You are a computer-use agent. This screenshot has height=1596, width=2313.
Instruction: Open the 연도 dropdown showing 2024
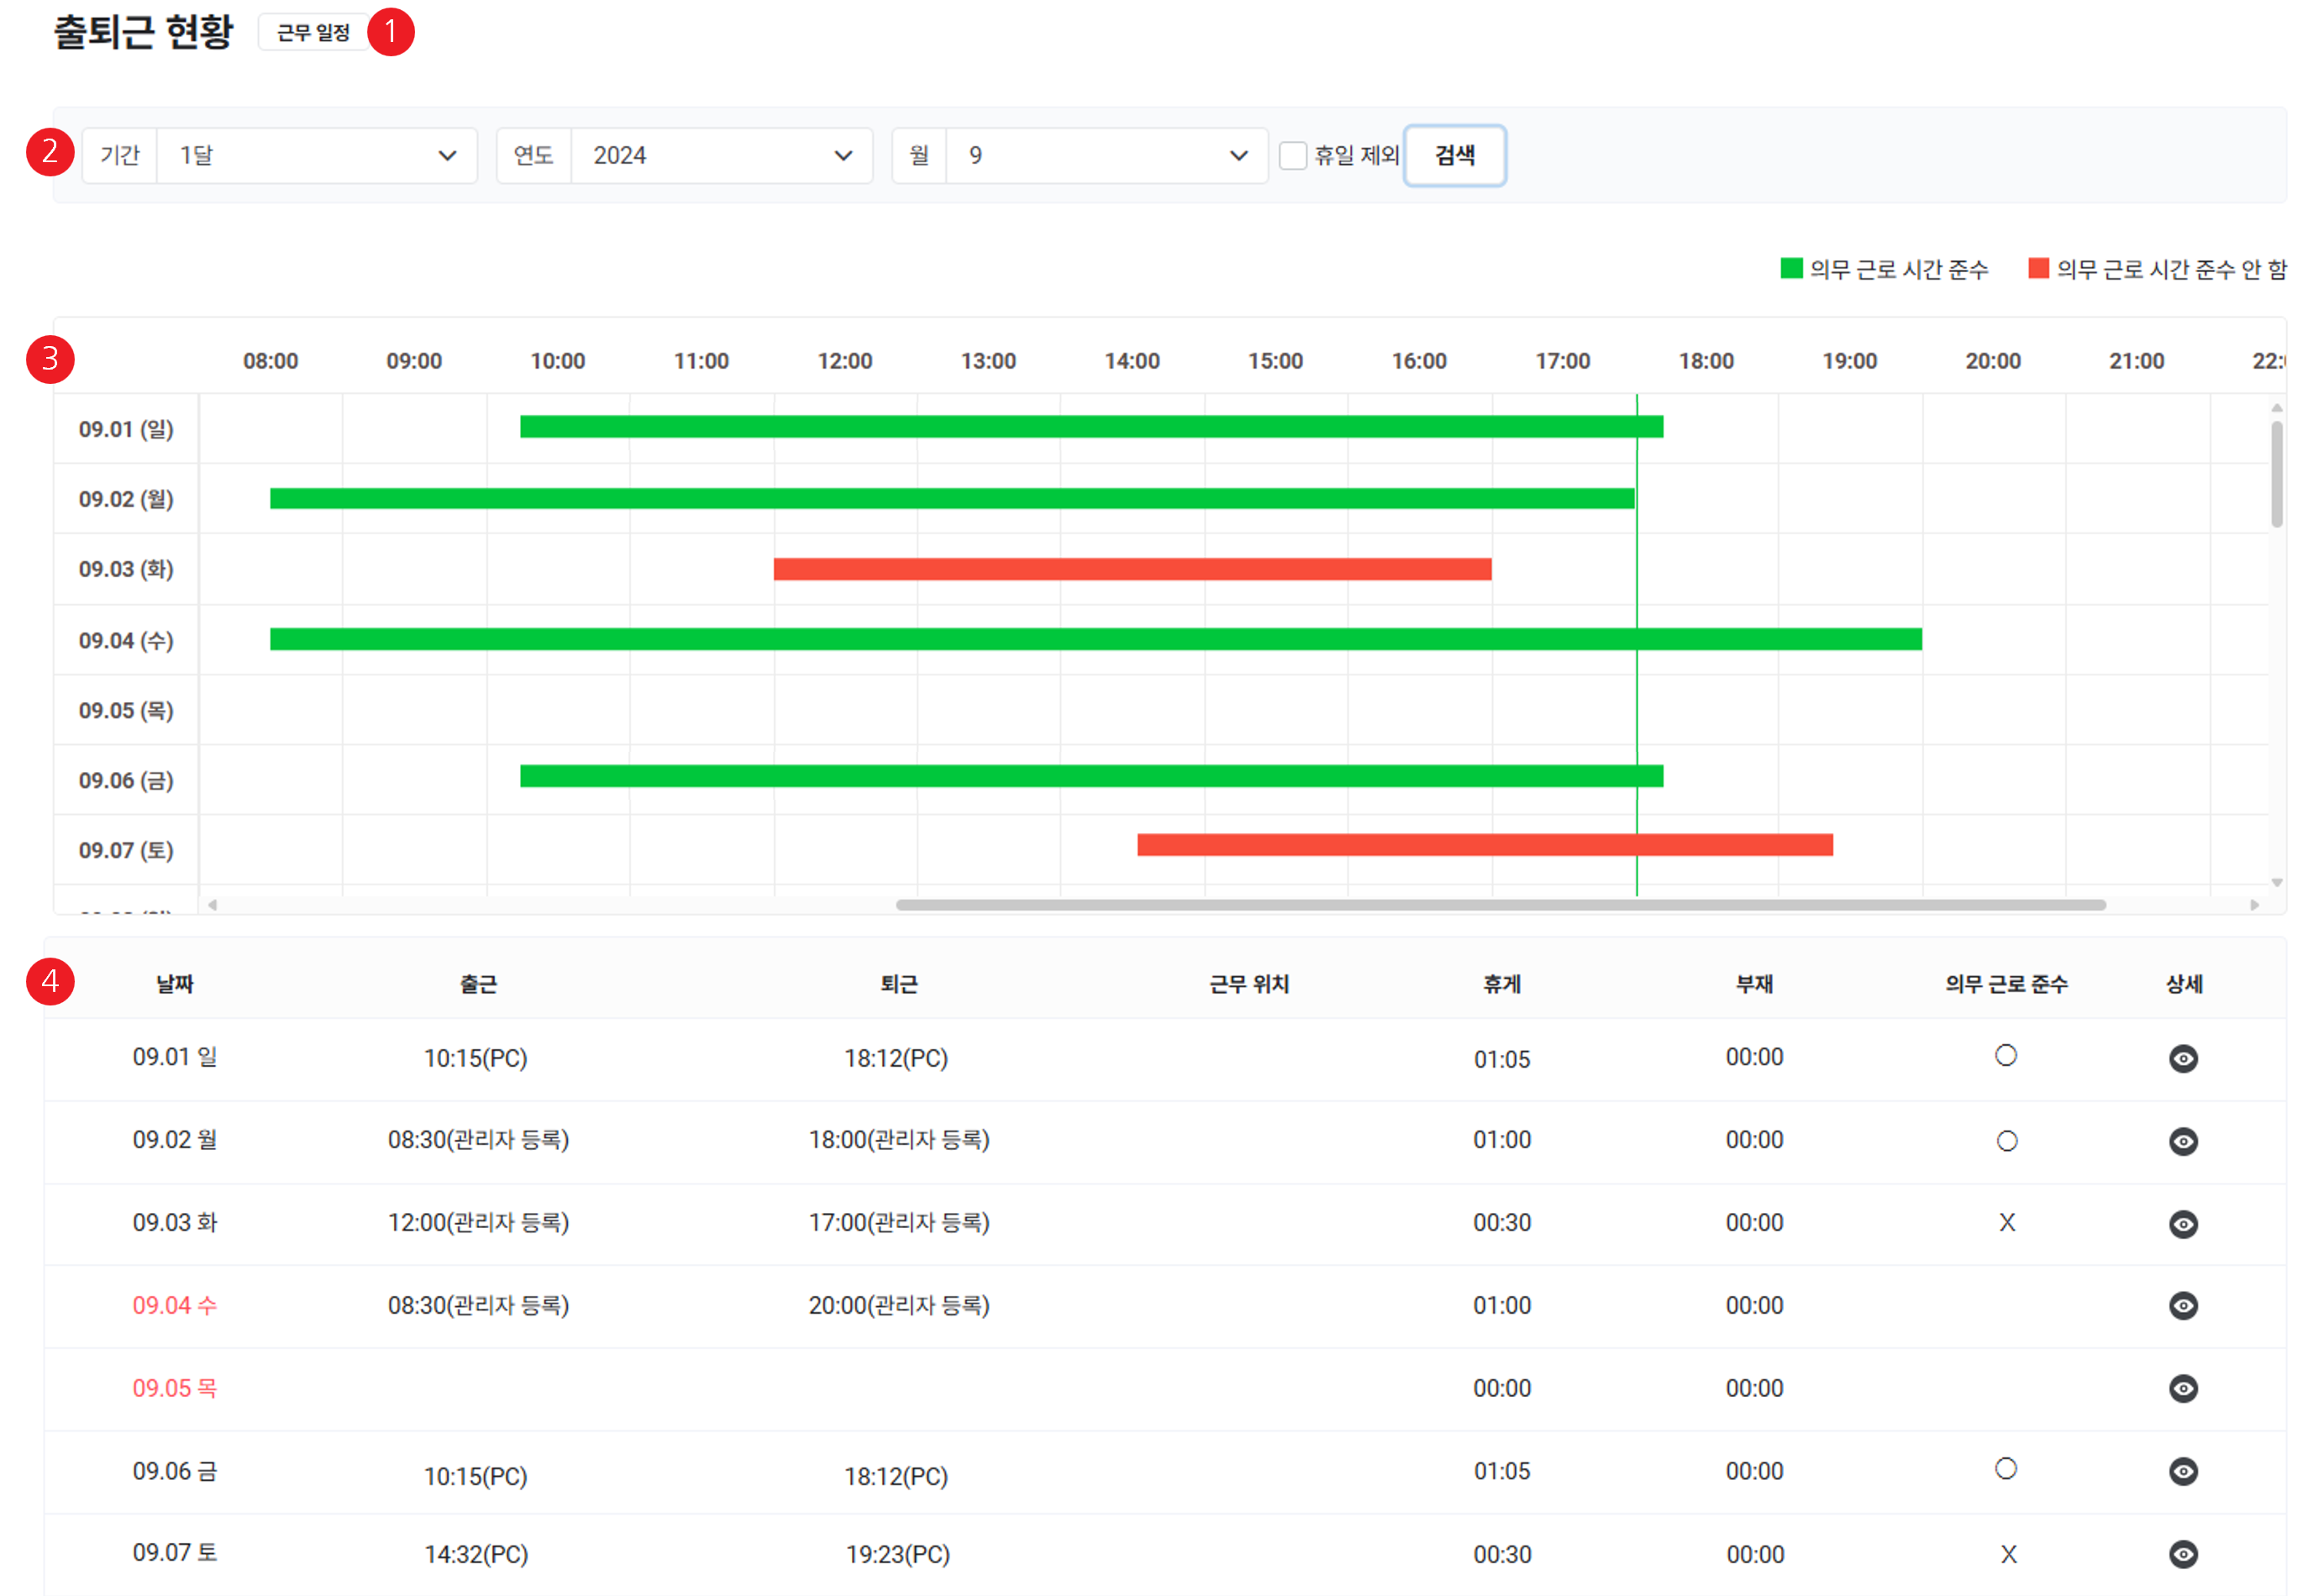(721, 155)
